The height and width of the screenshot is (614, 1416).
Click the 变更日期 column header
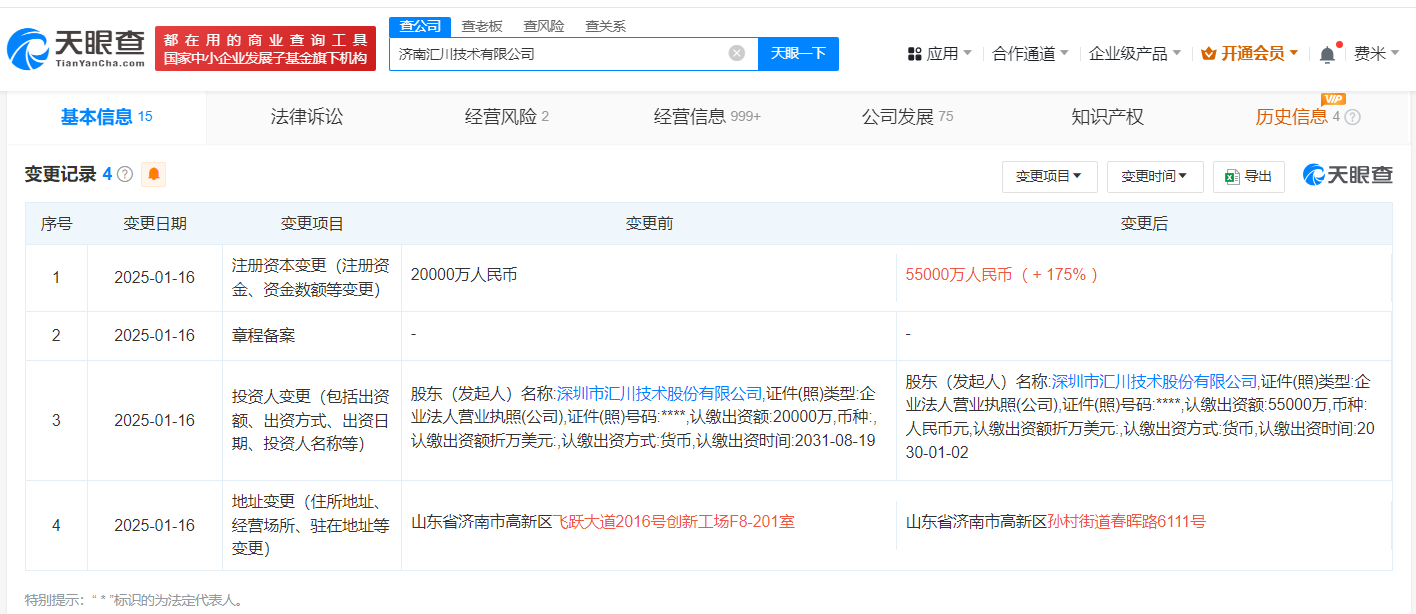pos(154,224)
